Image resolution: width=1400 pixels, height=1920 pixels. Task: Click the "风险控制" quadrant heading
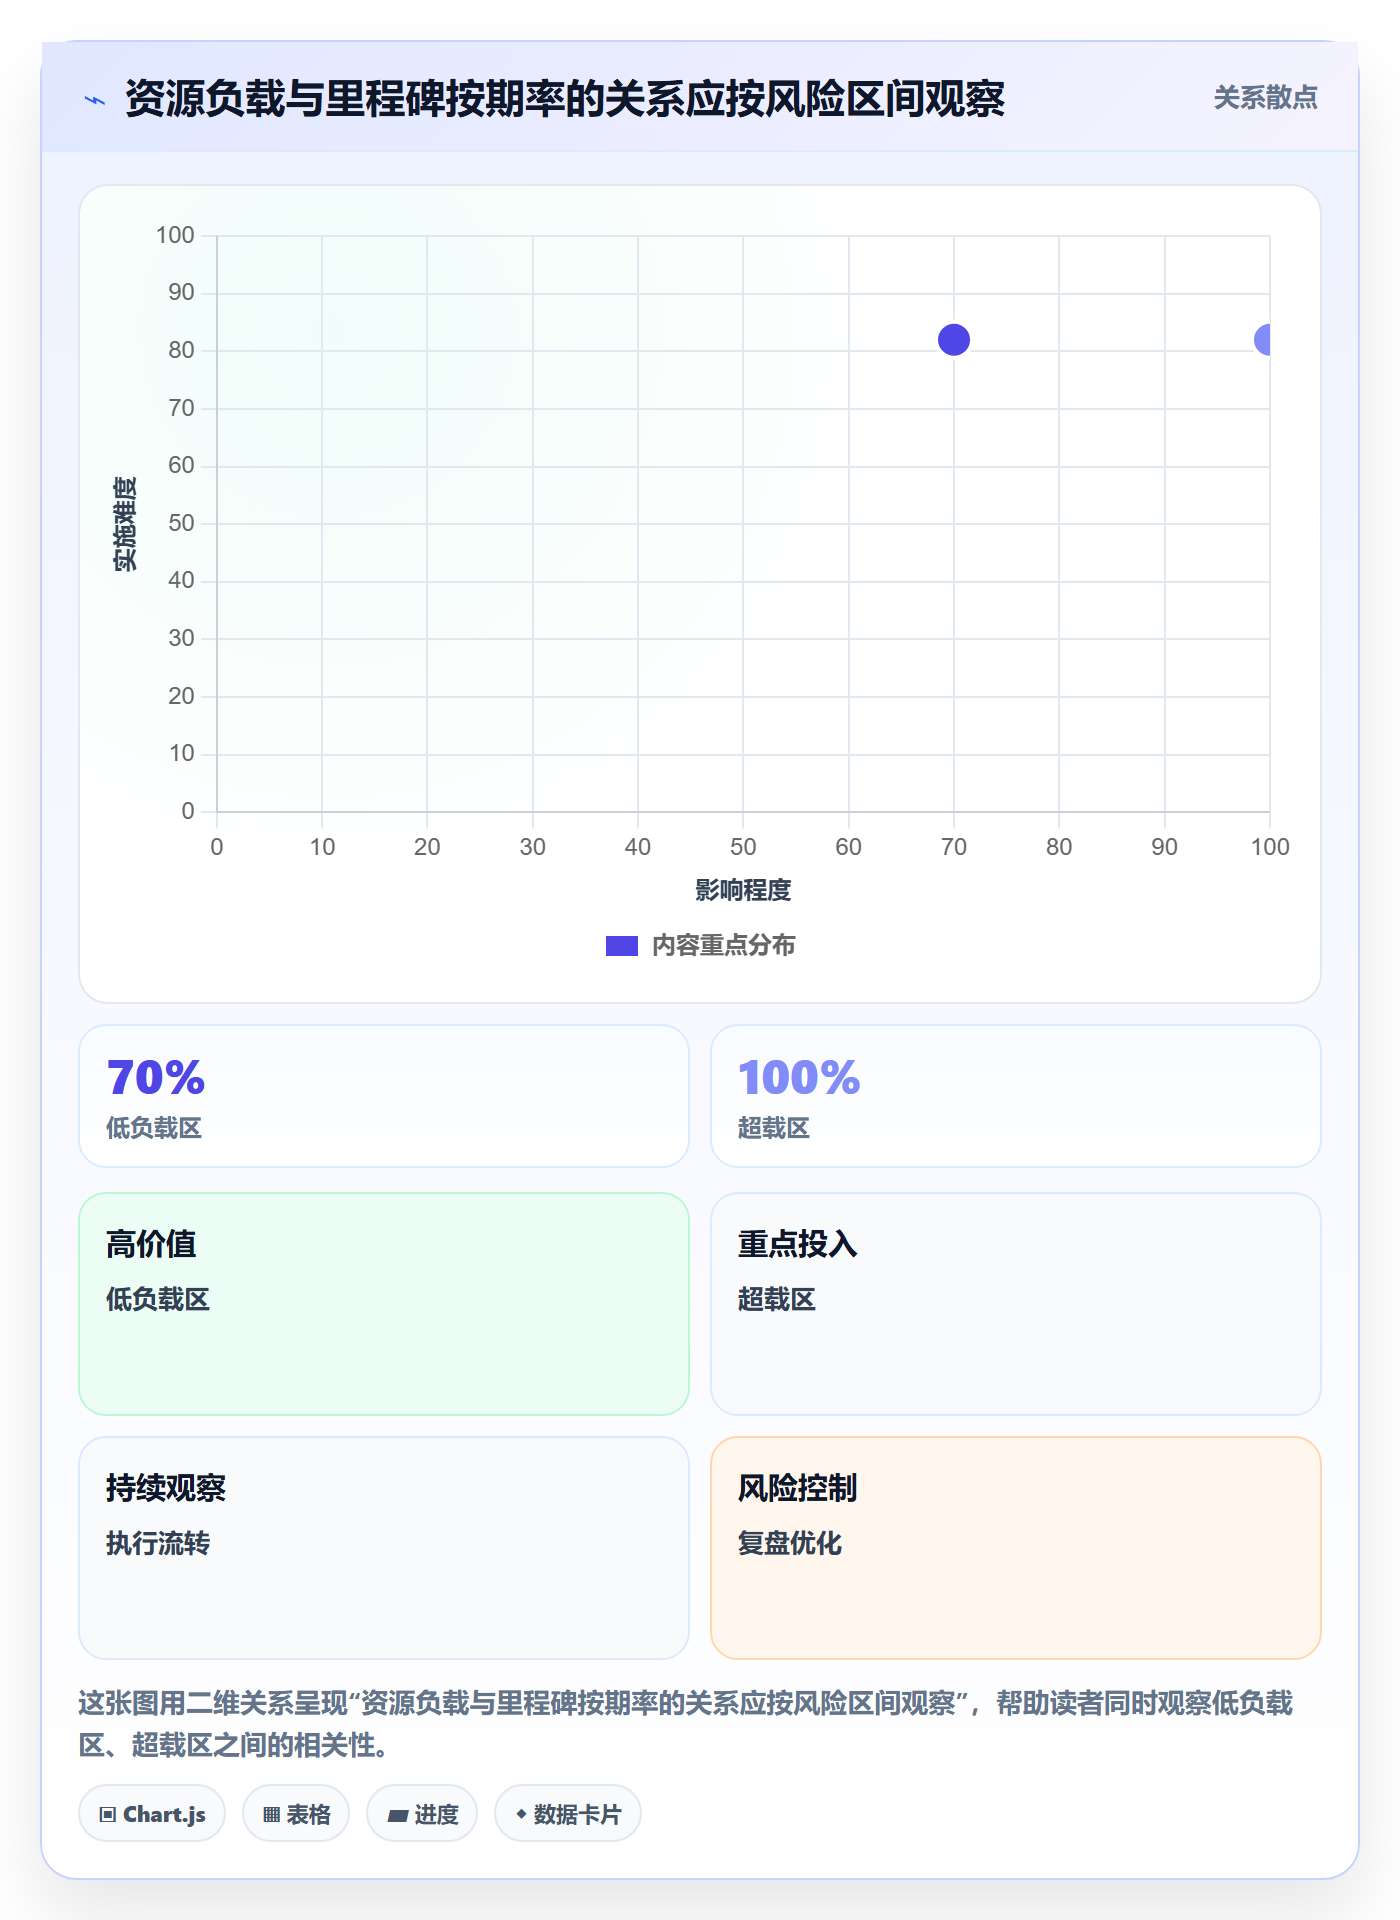pyautogui.click(x=798, y=1488)
